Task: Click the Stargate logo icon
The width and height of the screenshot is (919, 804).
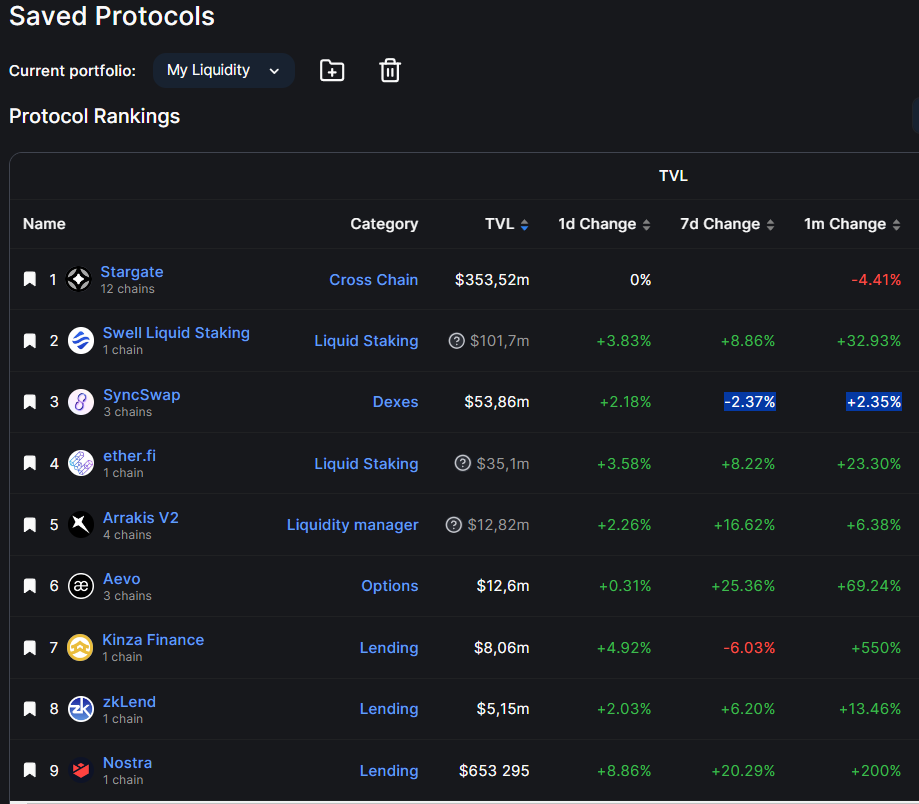Action: (x=79, y=279)
